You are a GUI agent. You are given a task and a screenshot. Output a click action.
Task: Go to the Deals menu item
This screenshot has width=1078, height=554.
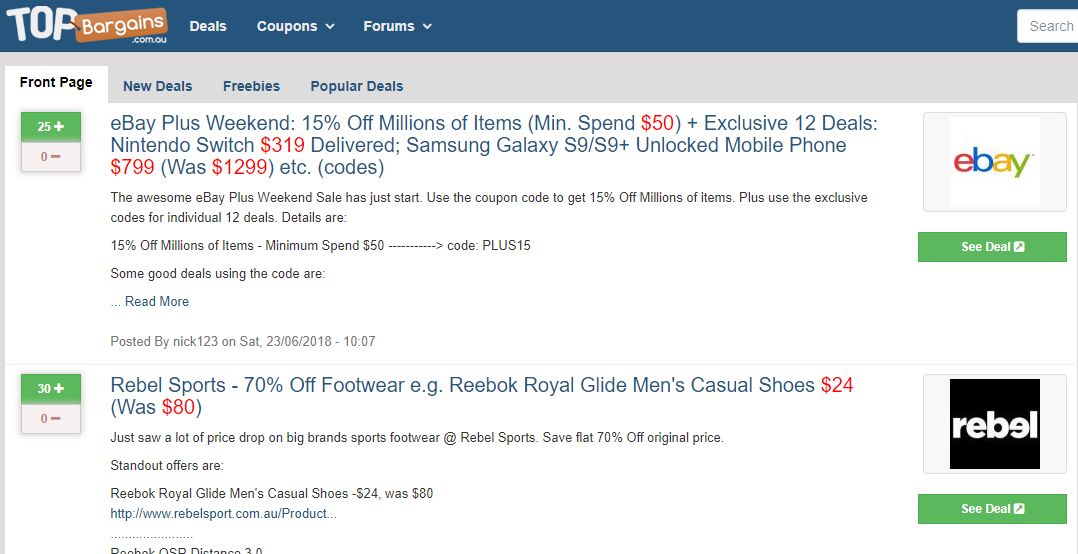[x=208, y=26]
